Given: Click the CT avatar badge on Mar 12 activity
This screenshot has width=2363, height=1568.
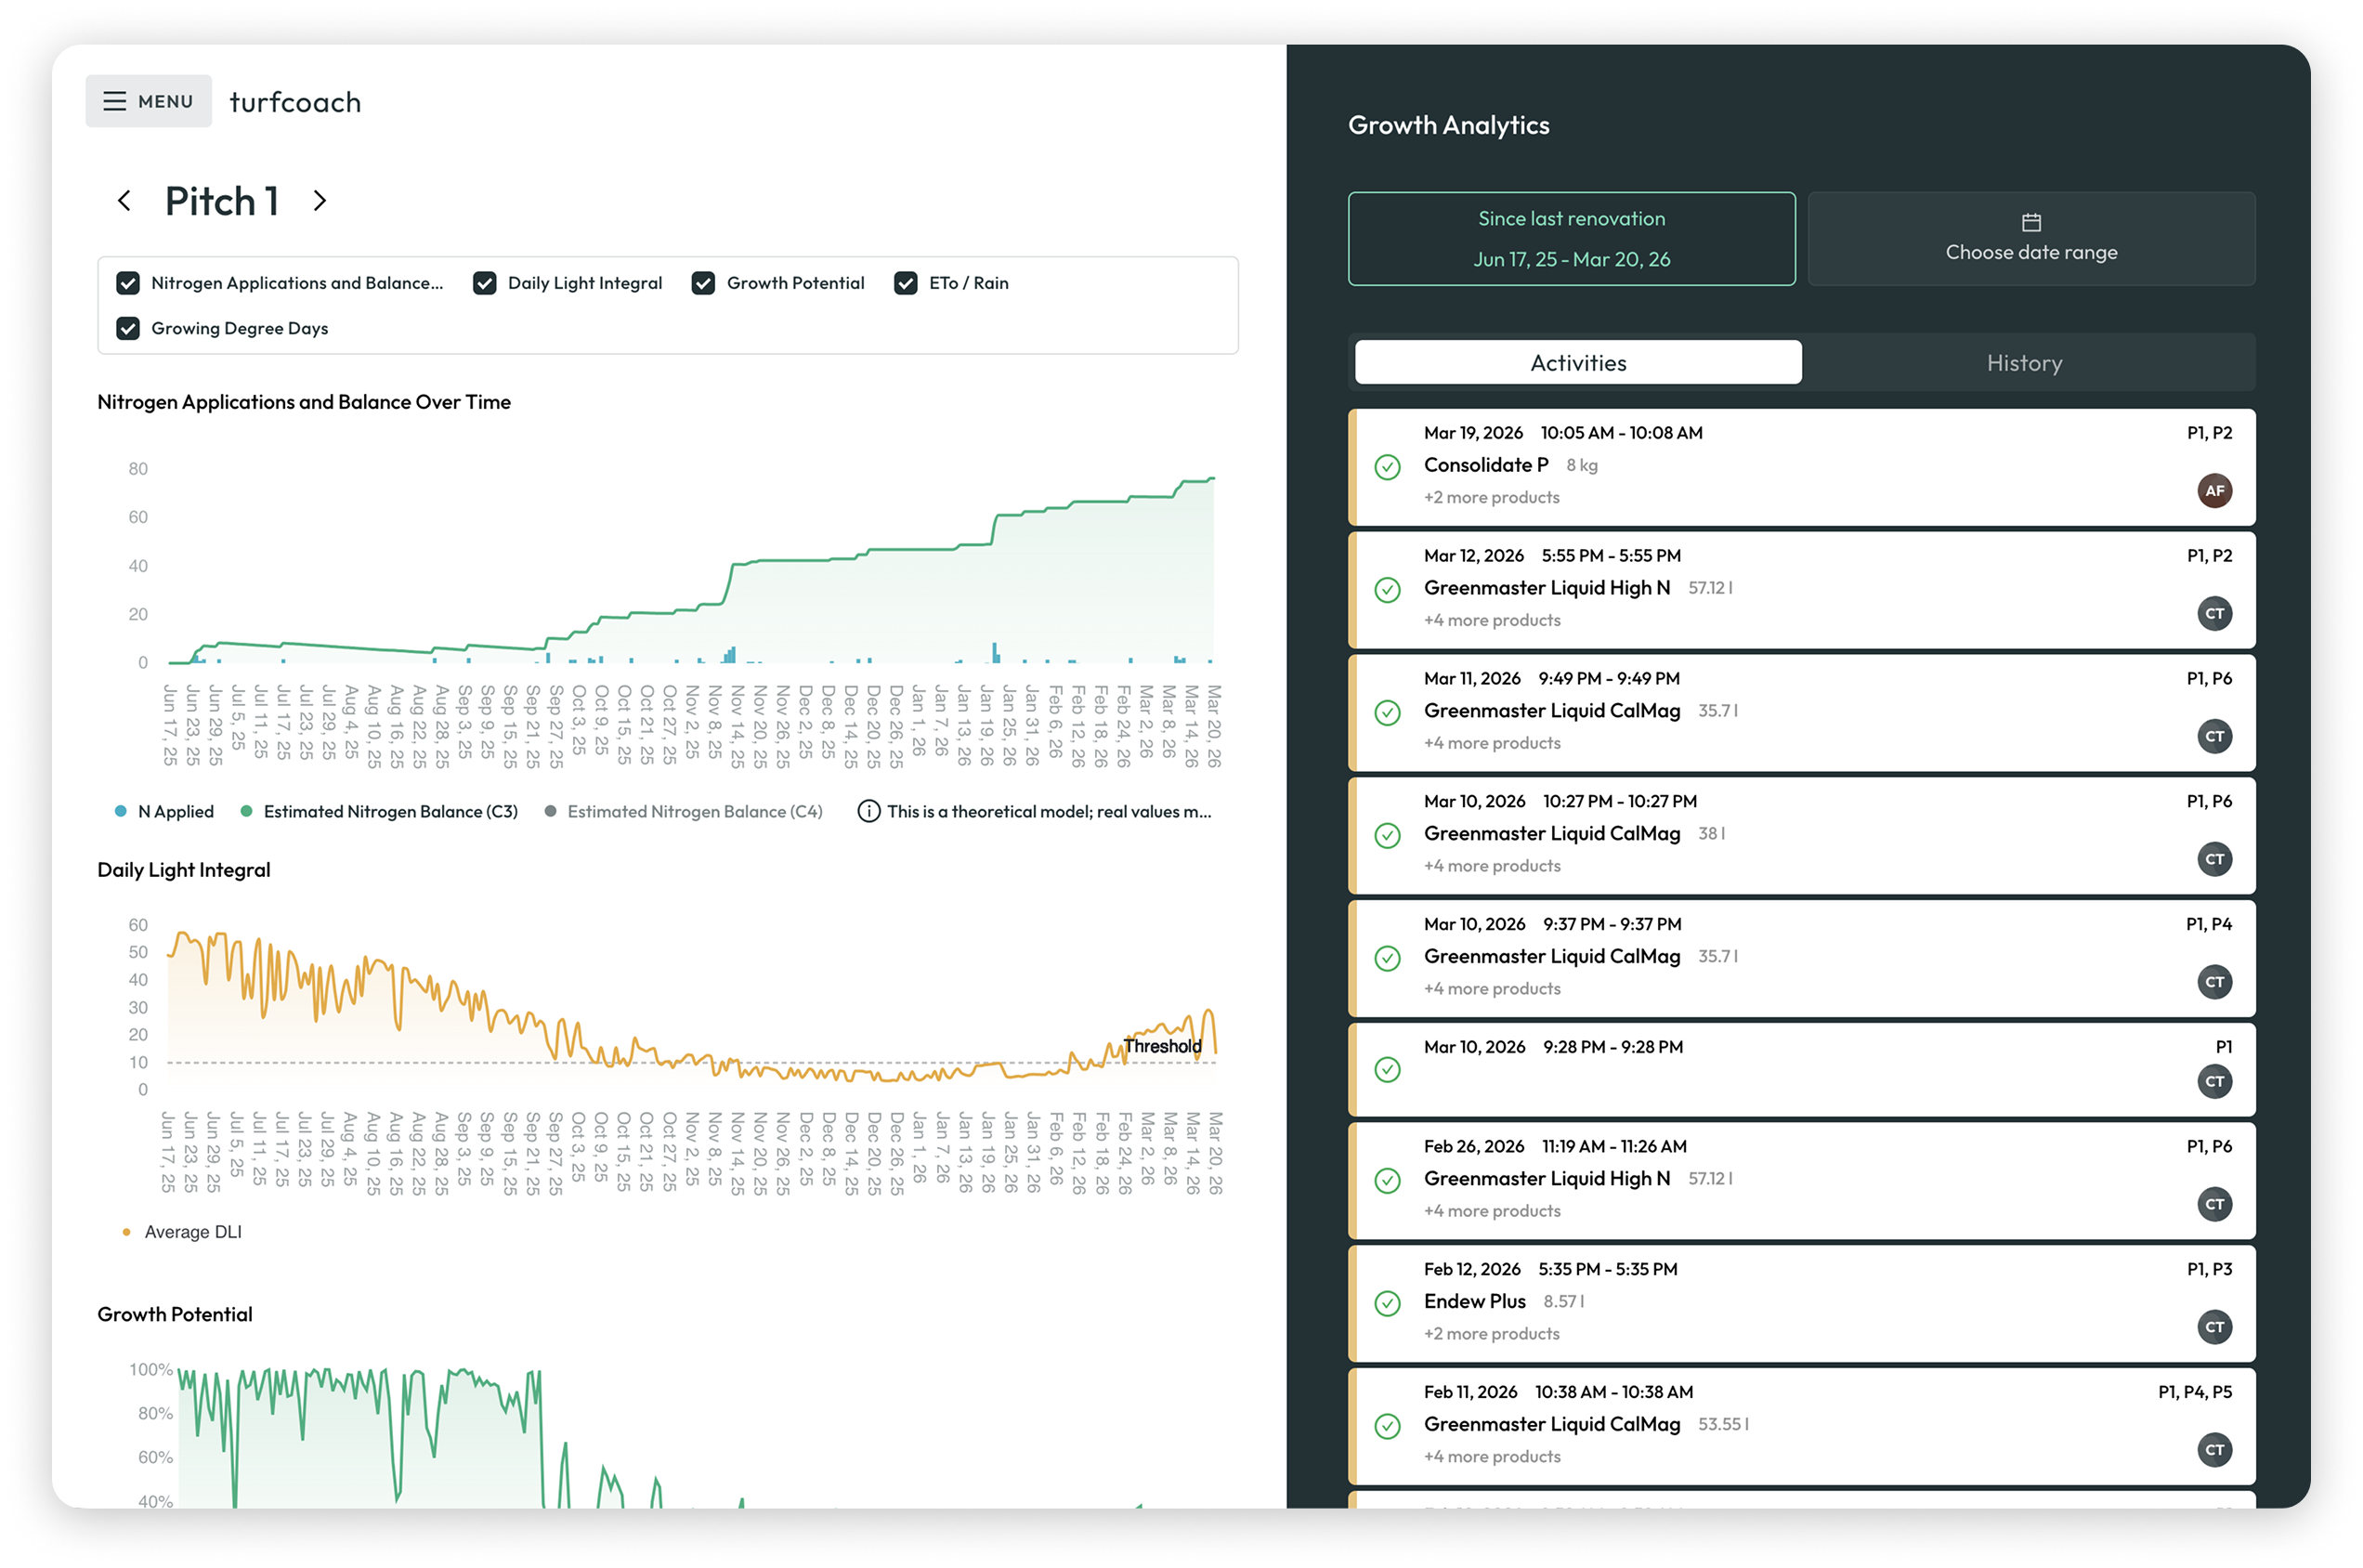Looking at the screenshot, I should click(2215, 613).
